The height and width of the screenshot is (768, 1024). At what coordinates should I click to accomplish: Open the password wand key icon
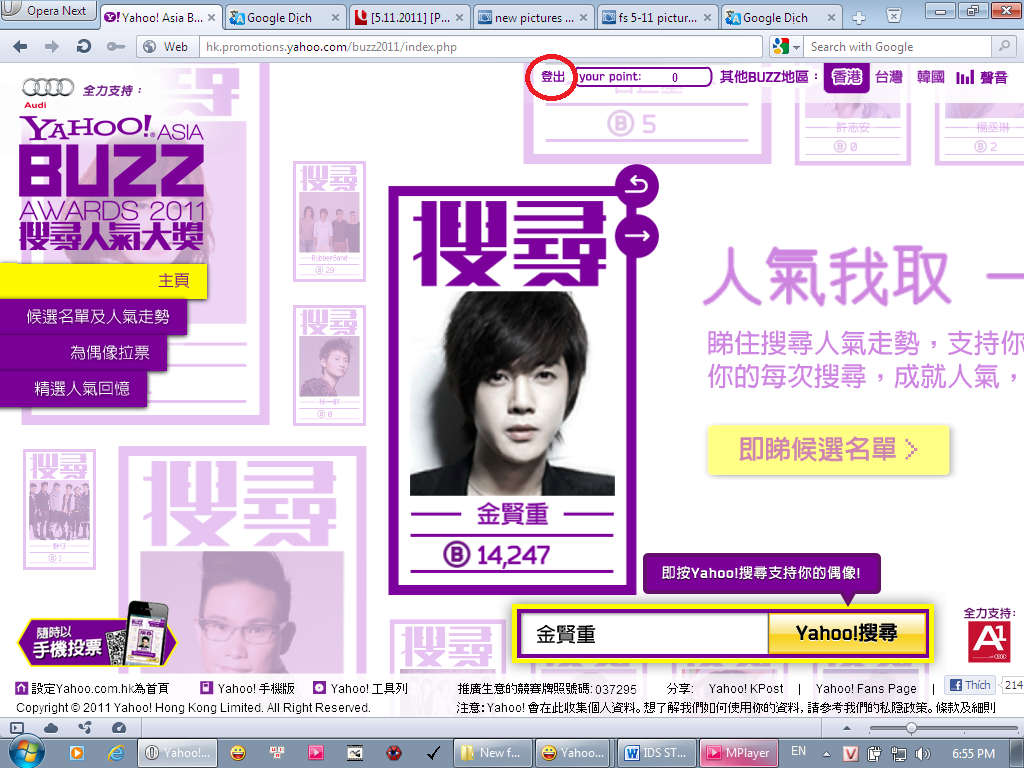click(x=116, y=46)
